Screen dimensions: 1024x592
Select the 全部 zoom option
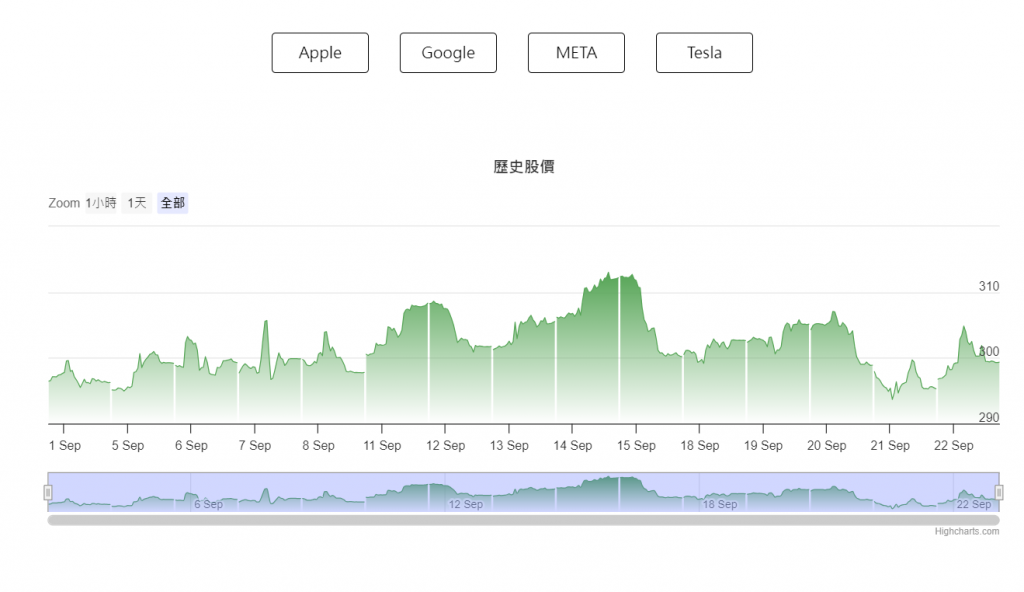tap(172, 203)
